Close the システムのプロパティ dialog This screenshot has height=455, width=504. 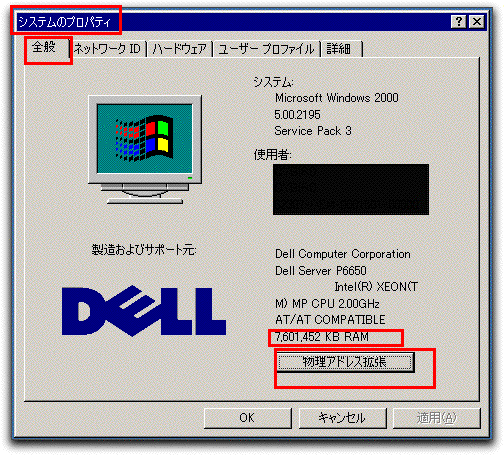pos(477,22)
